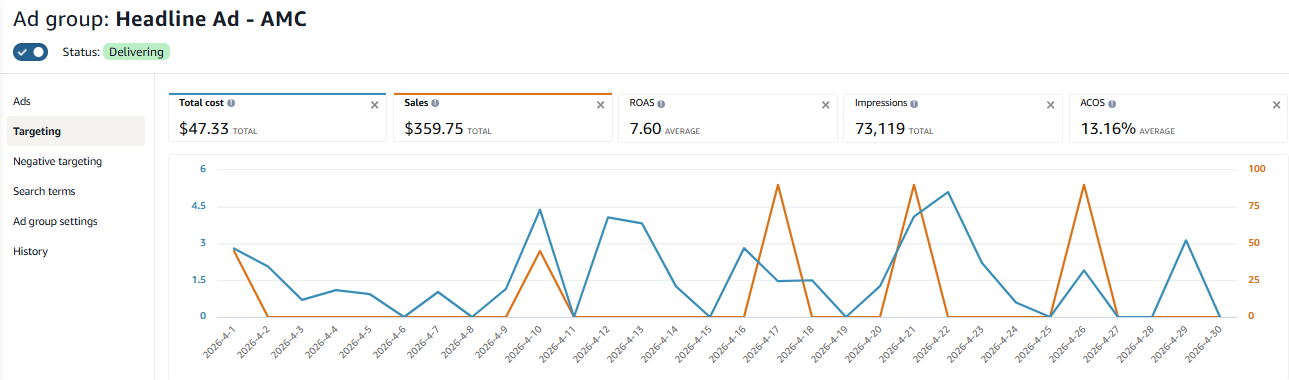Click the 7.60 ROAS value
This screenshot has width=1289, height=380.
click(645, 128)
